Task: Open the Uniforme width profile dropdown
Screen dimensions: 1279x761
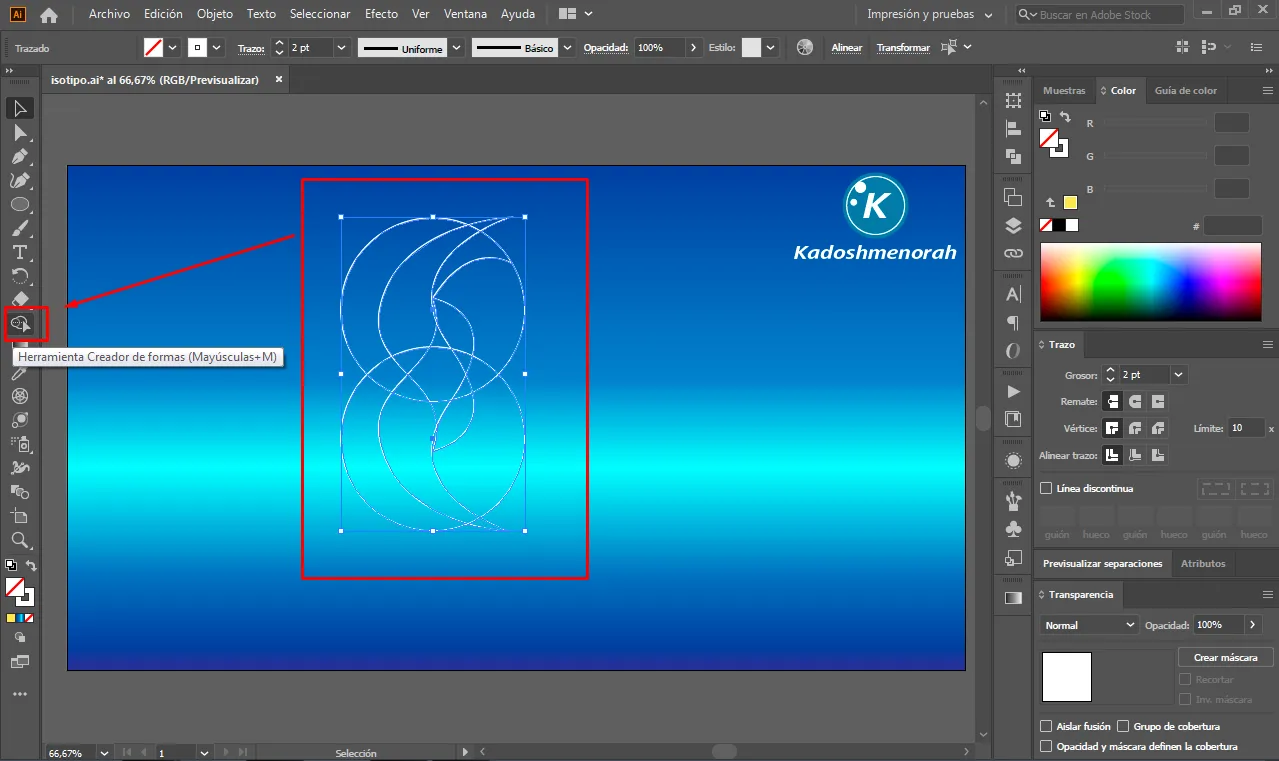Action: pos(457,47)
